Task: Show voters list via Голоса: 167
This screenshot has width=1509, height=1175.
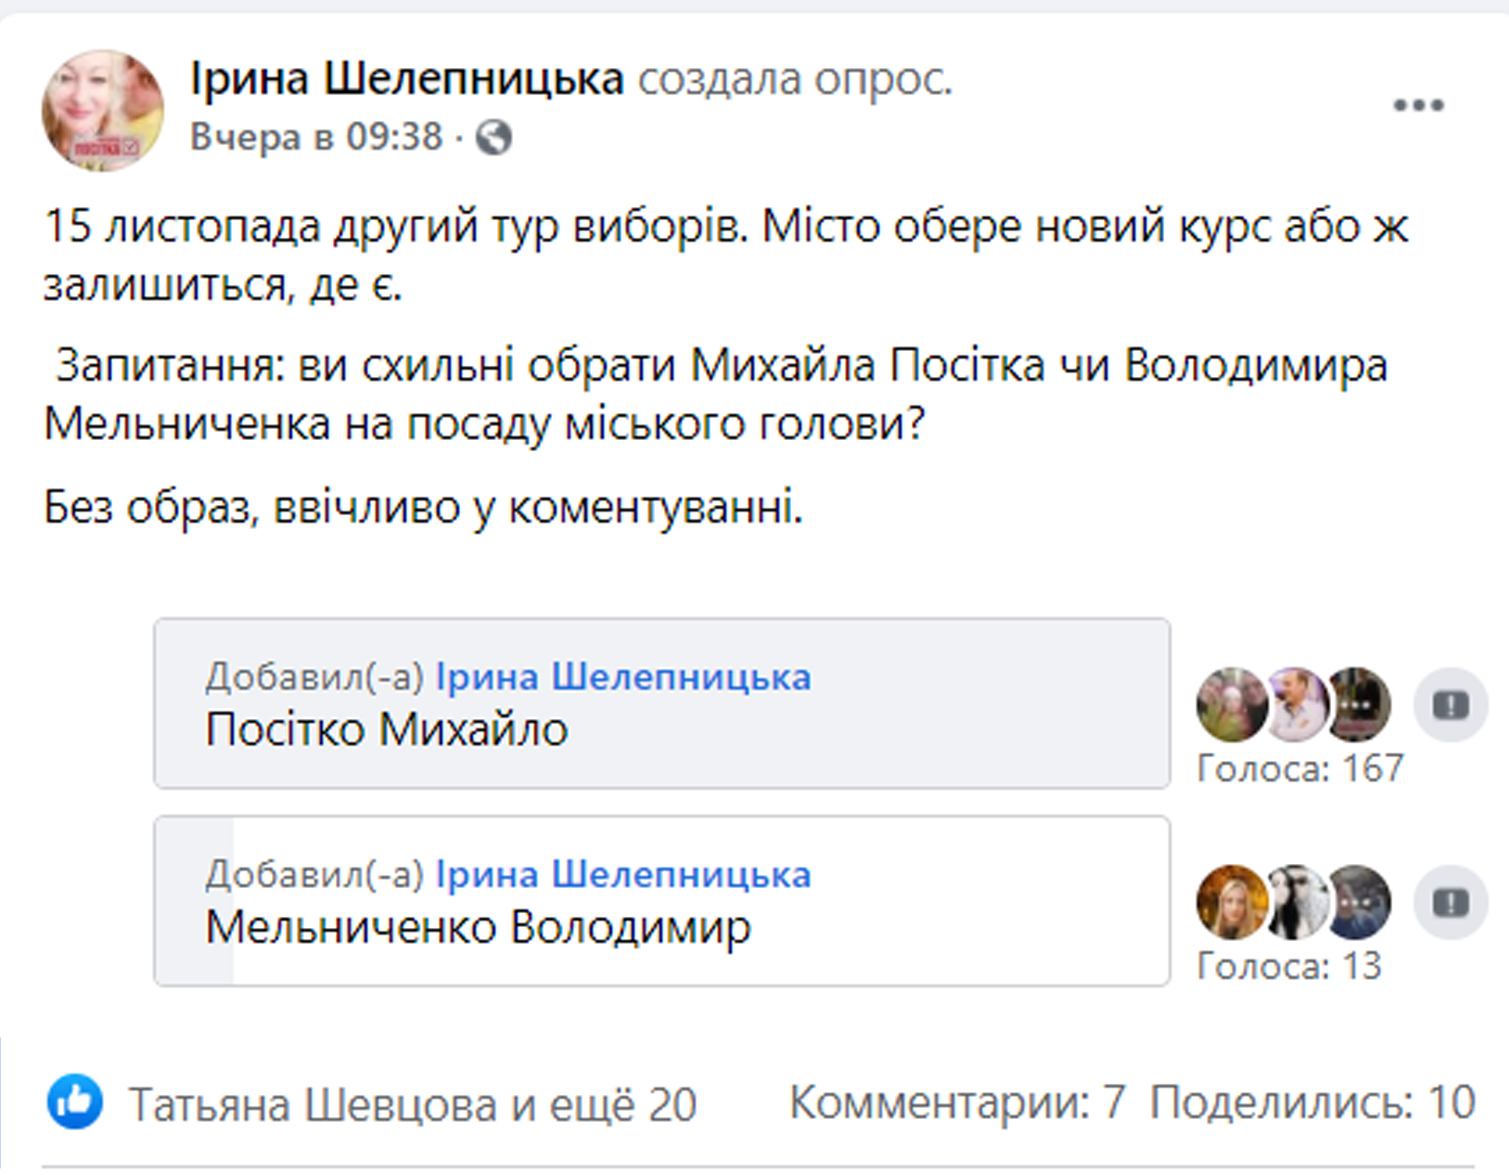Action: (1300, 768)
